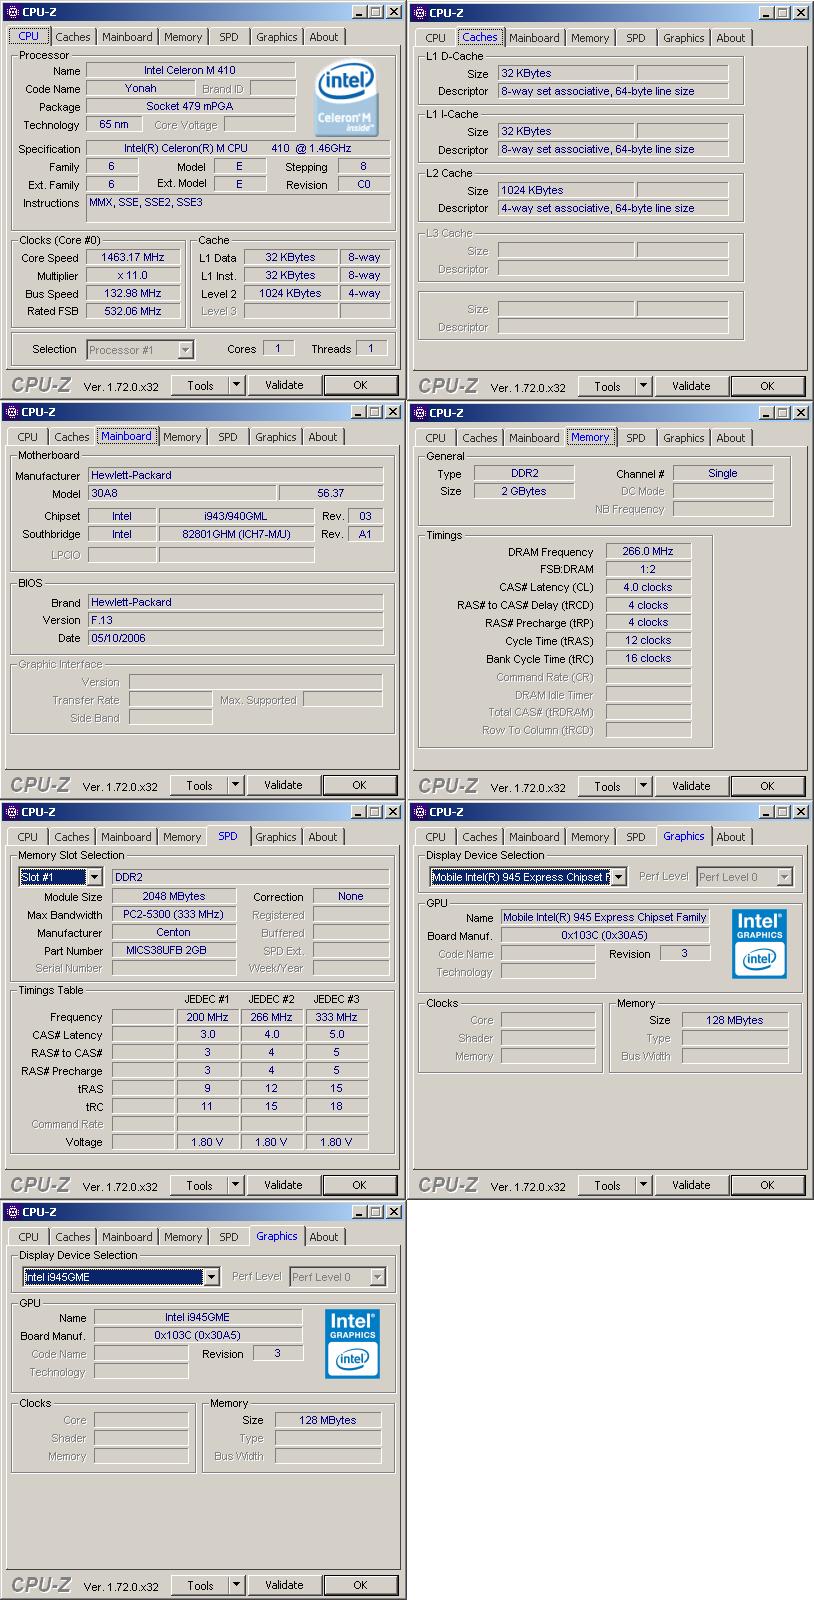Viewport: 814px width, 1600px height.
Task: Click L2 descriptor '4-way set associative' field
Action: [613, 208]
